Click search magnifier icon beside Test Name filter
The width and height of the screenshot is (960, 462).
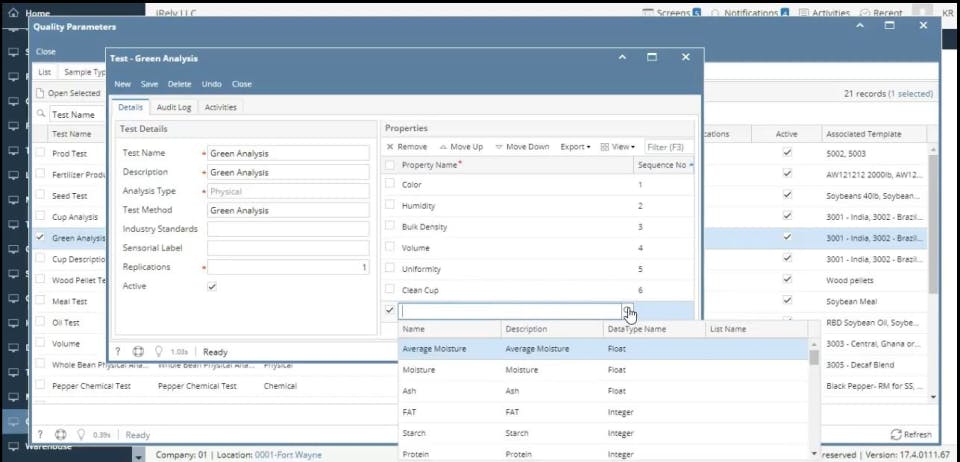tap(41, 114)
